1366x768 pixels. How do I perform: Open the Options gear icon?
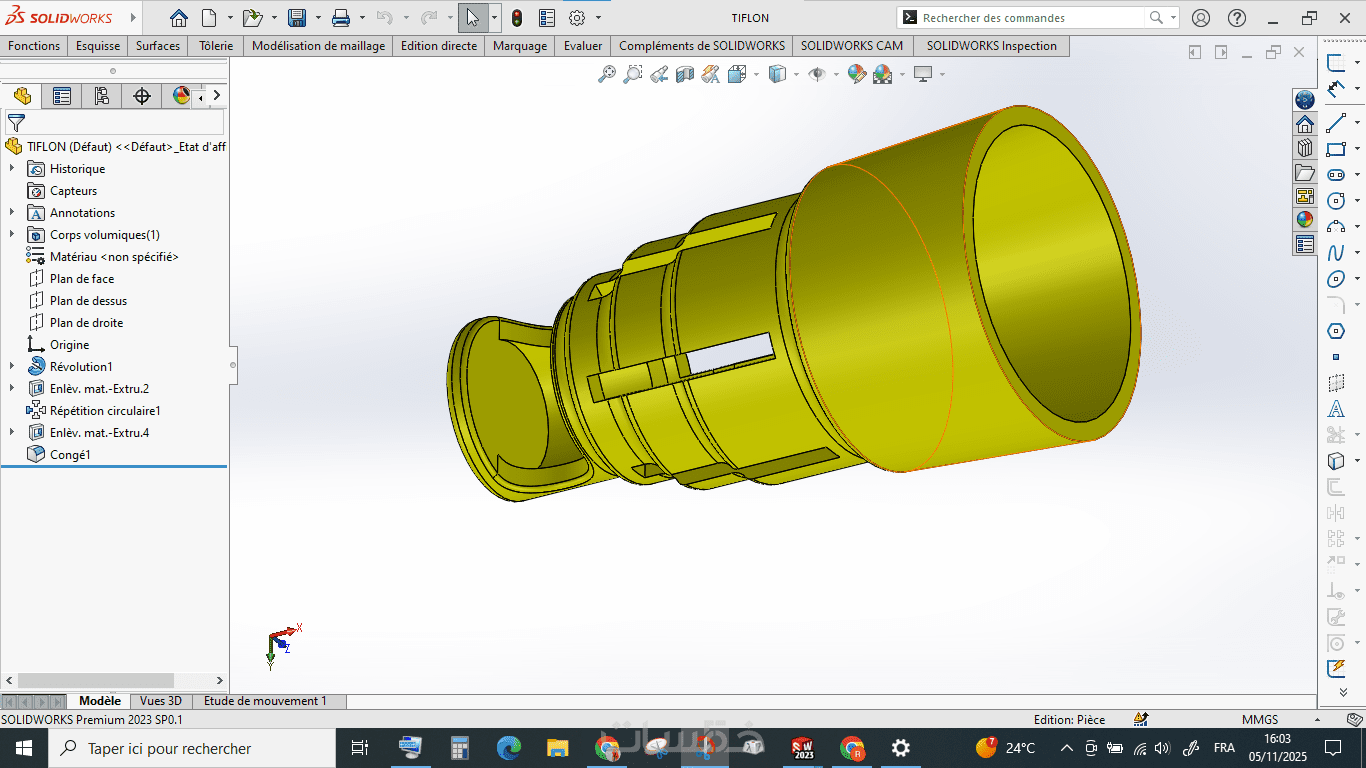[577, 18]
